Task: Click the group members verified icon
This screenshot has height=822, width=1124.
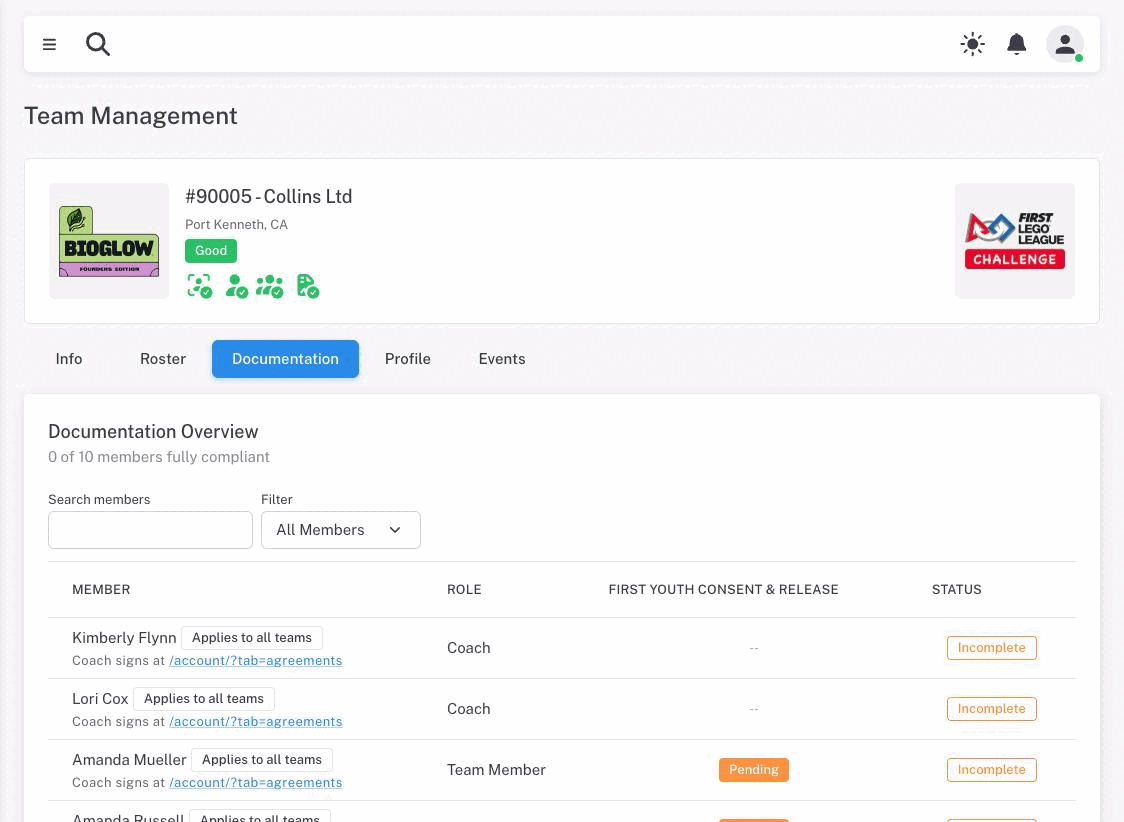Action: pos(270,286)
